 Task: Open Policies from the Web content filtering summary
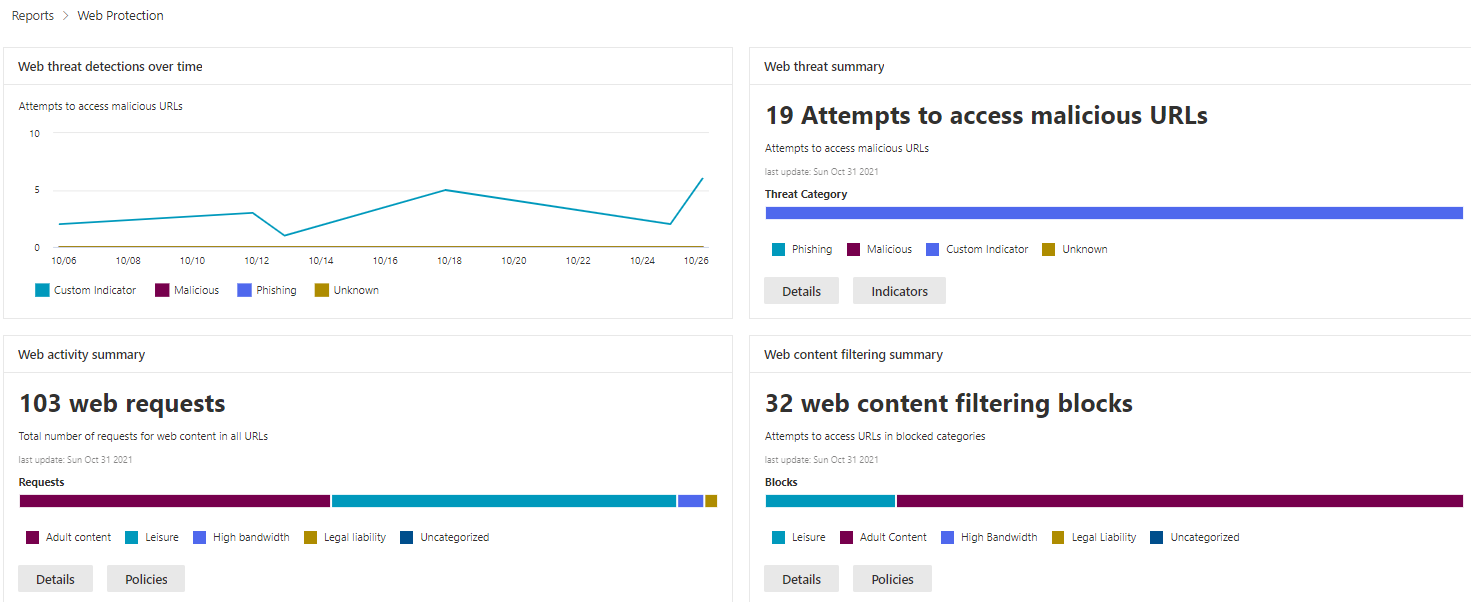click(891, 578)
